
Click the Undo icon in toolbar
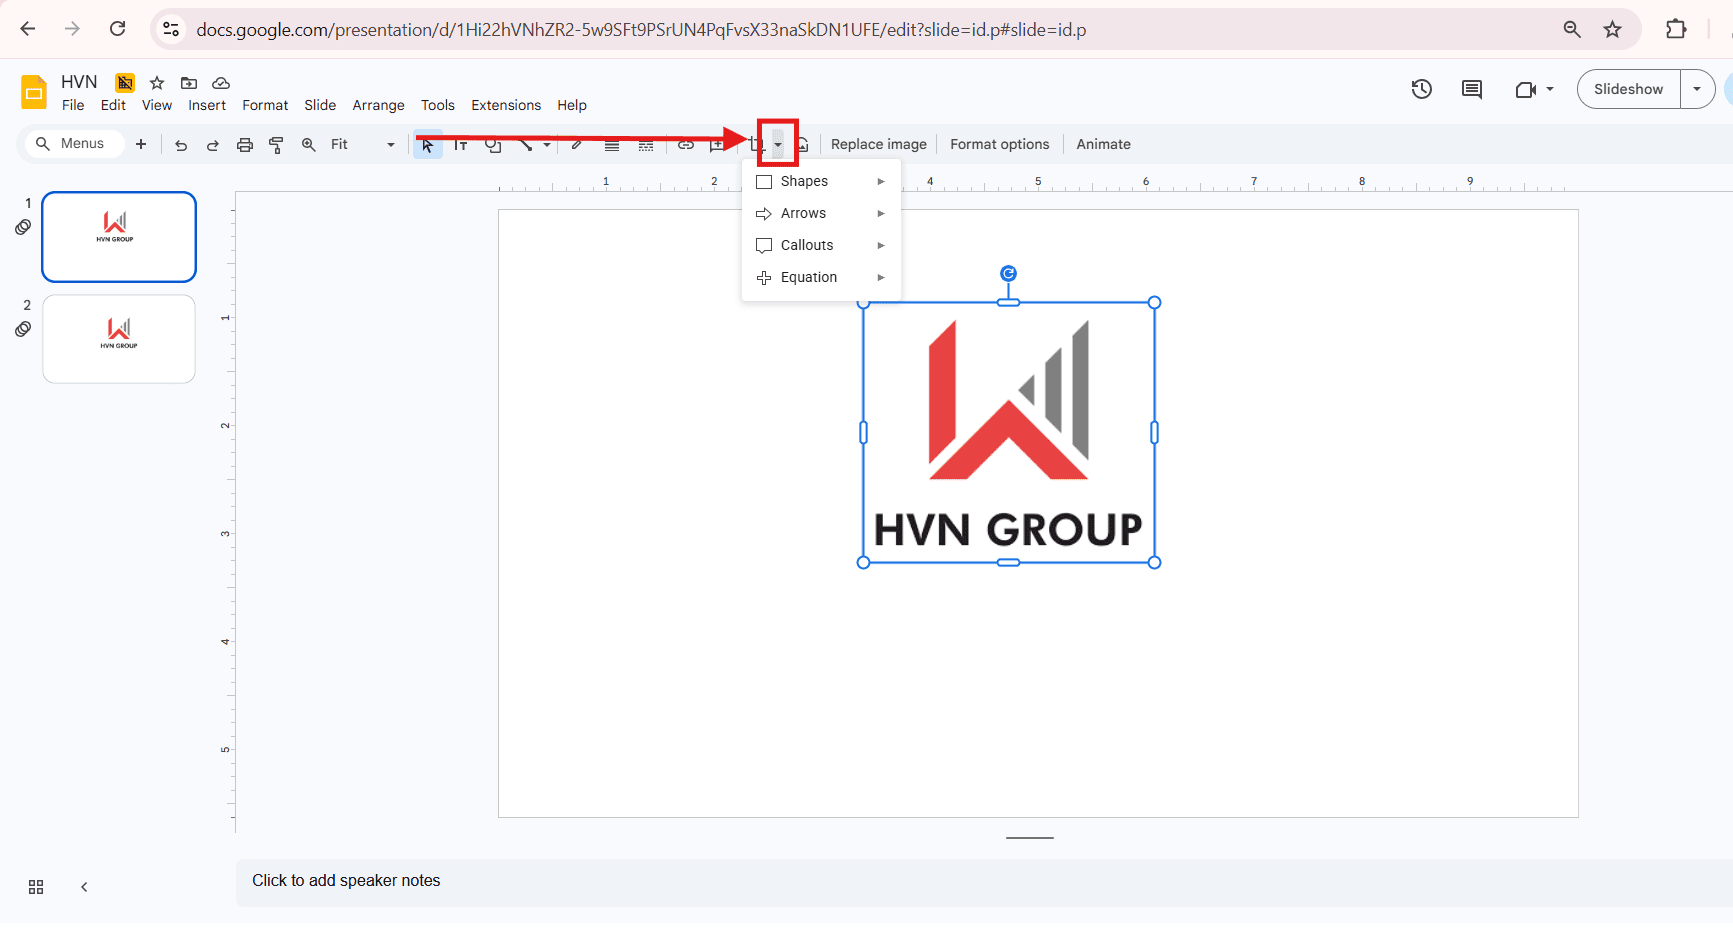(181, 145)
